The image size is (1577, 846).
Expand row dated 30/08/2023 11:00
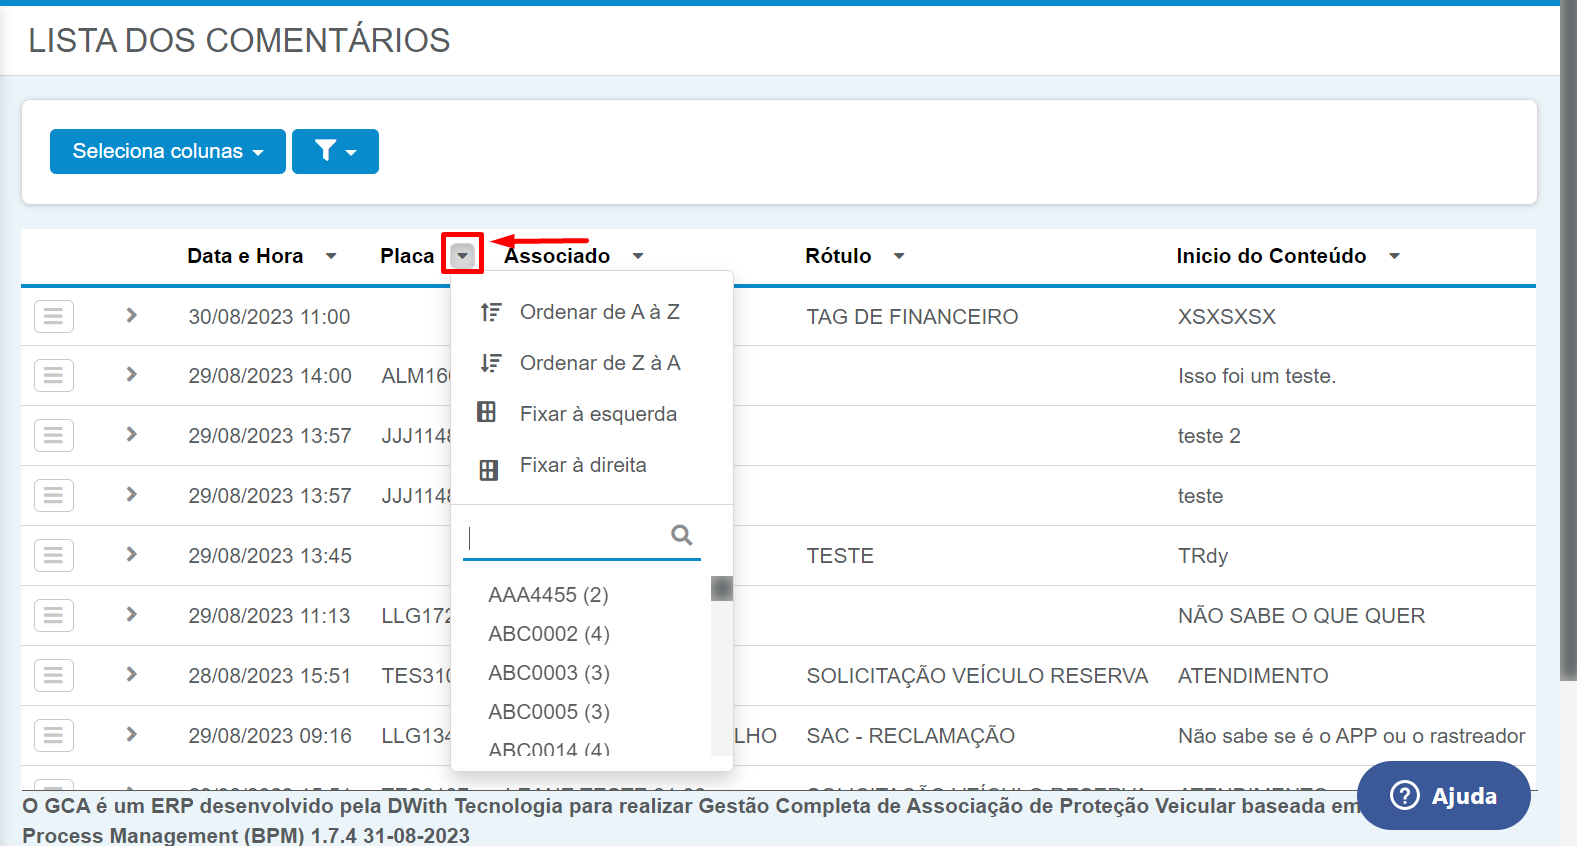pyautogui.click(x=131, y=315)
